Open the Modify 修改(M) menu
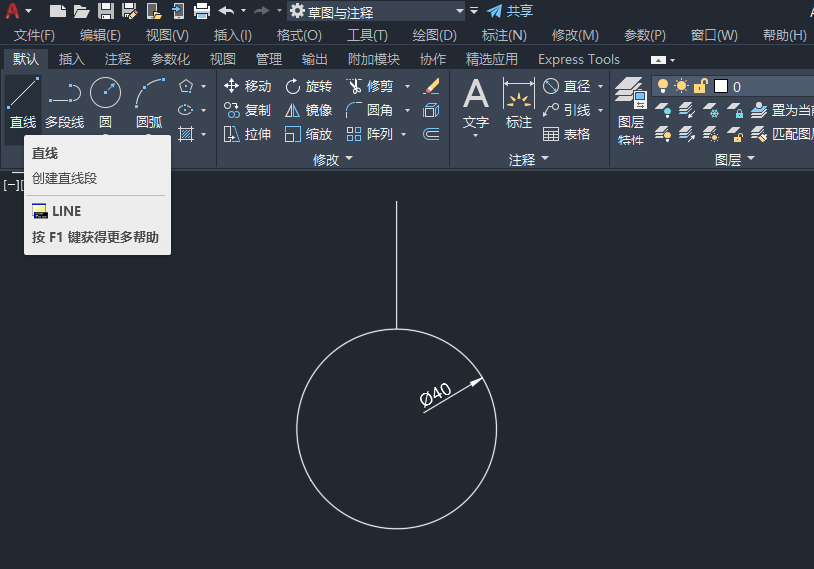814x569 pixels. [x=575, y=35]
